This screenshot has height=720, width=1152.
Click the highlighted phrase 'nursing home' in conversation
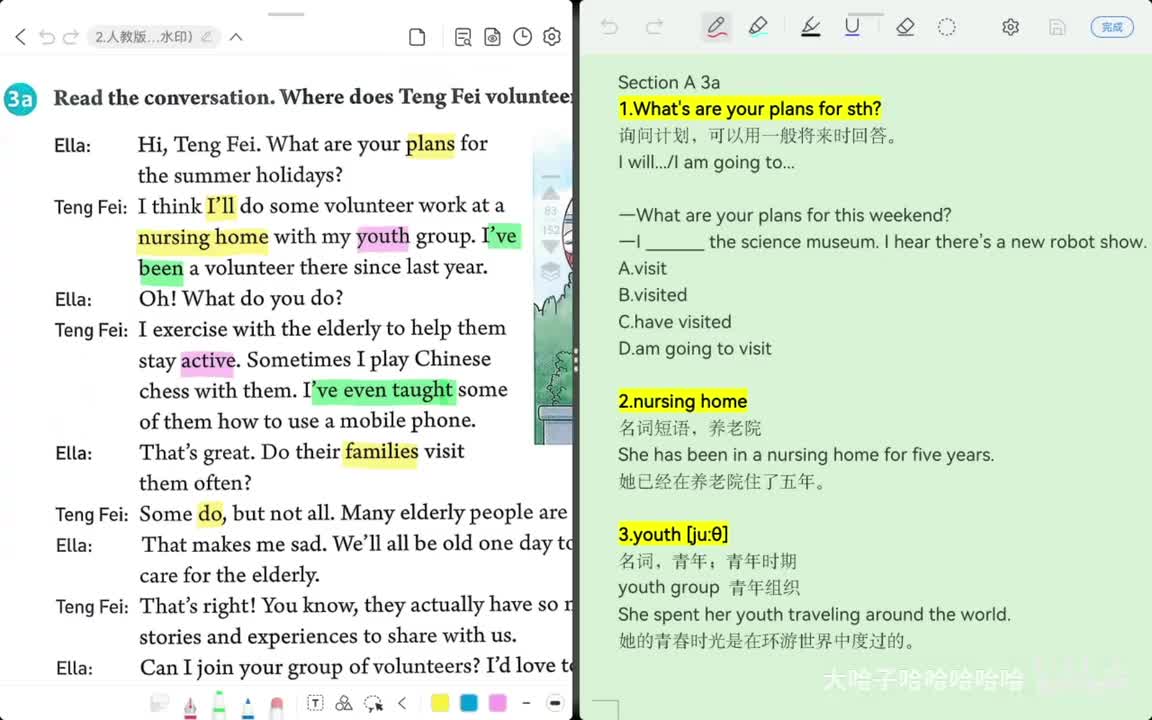coord(203,237)
